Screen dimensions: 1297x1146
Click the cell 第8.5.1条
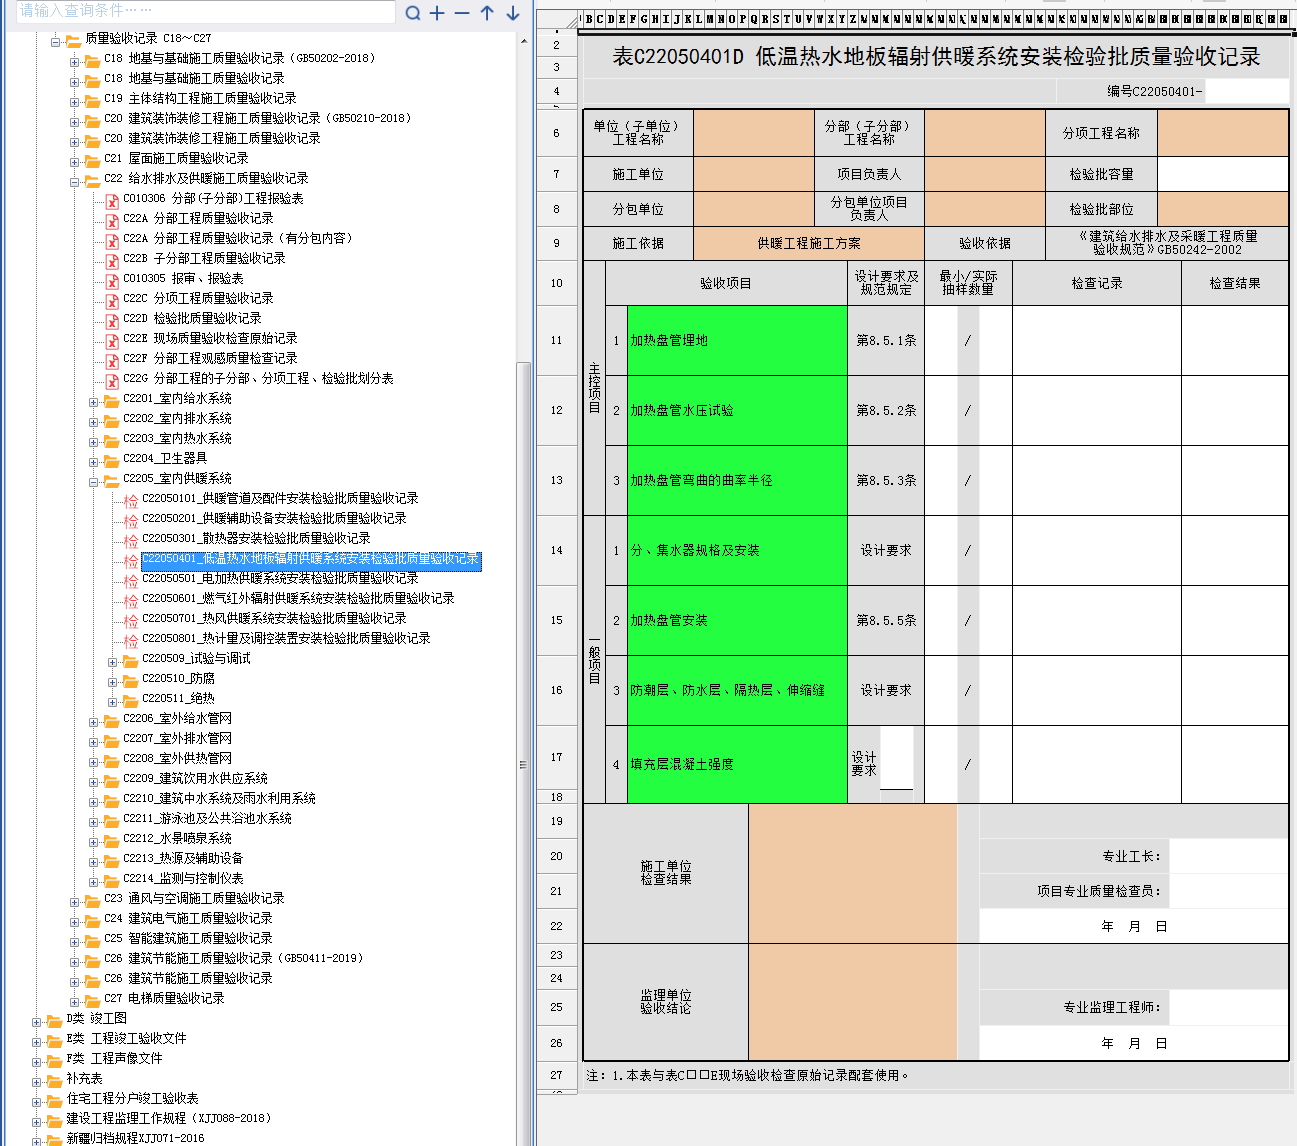point(886,340)
